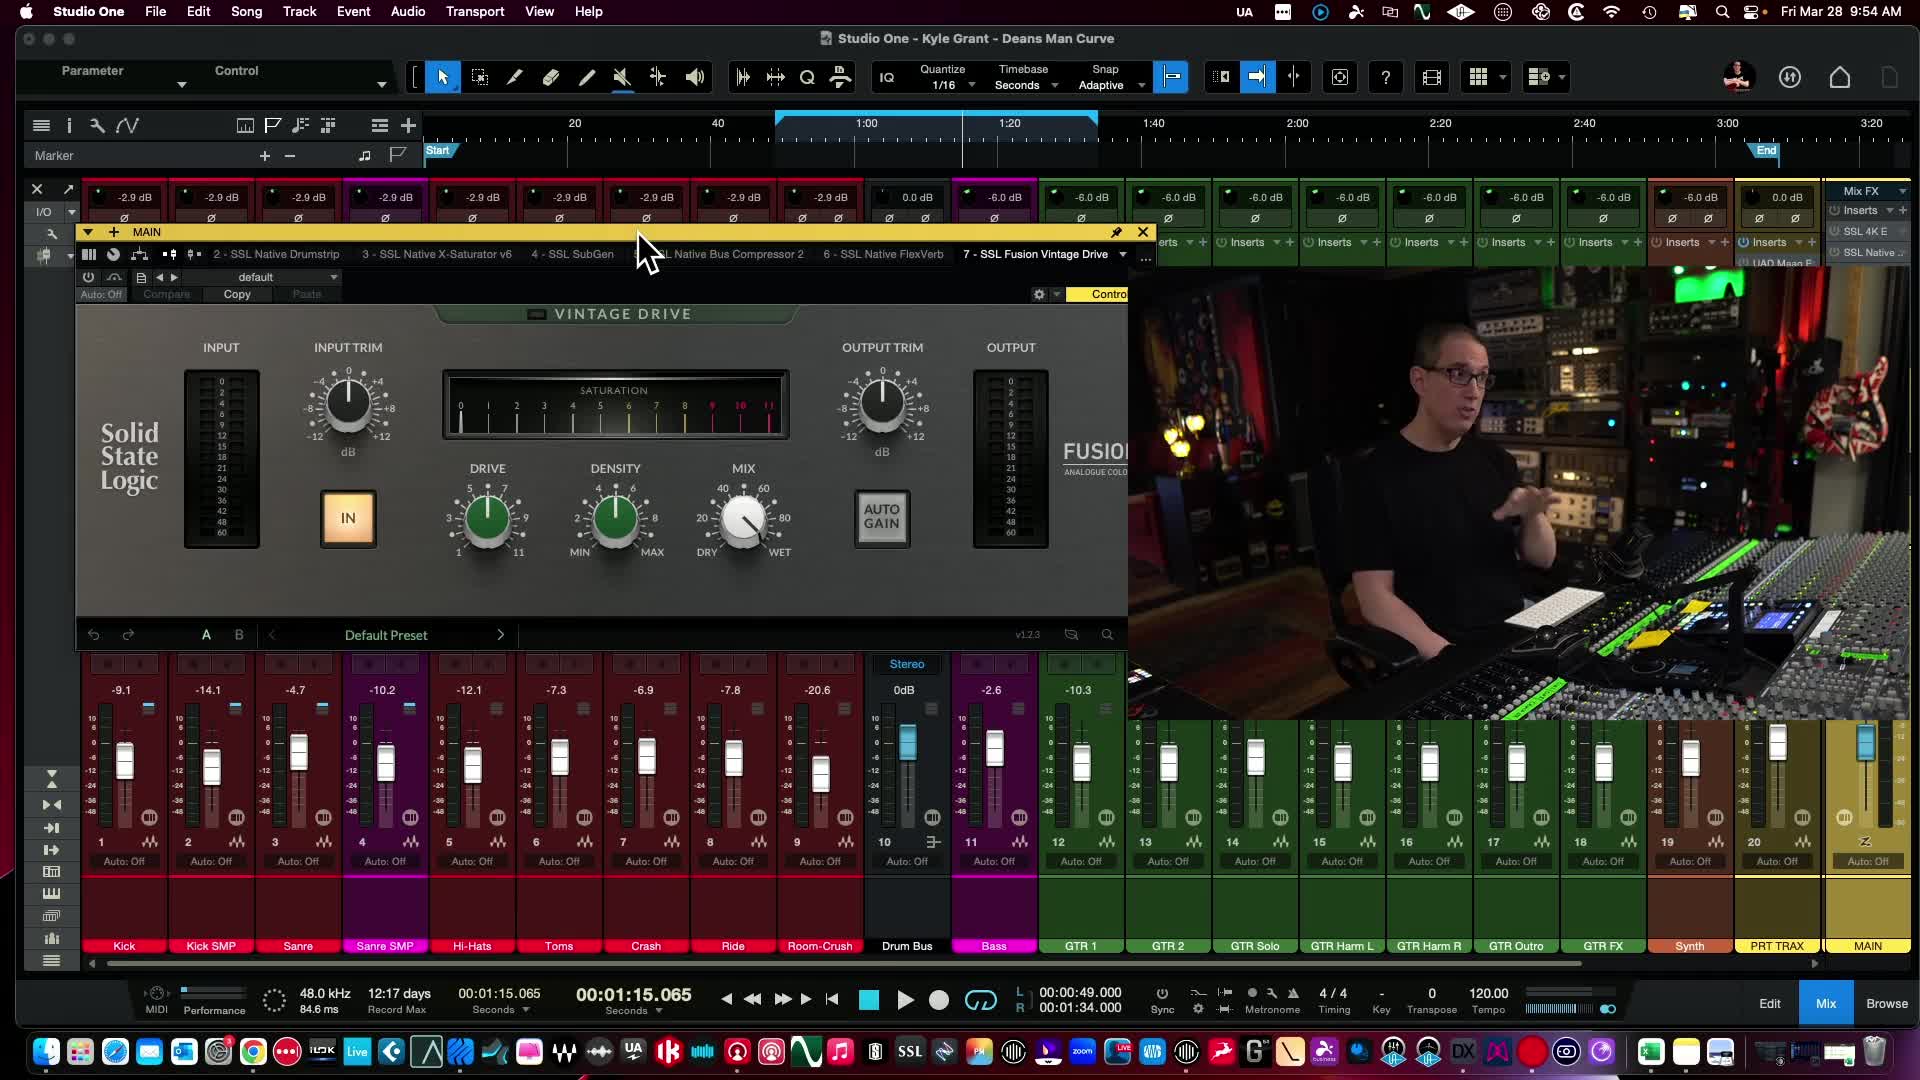Click the Play transport button

point(905,1000)
